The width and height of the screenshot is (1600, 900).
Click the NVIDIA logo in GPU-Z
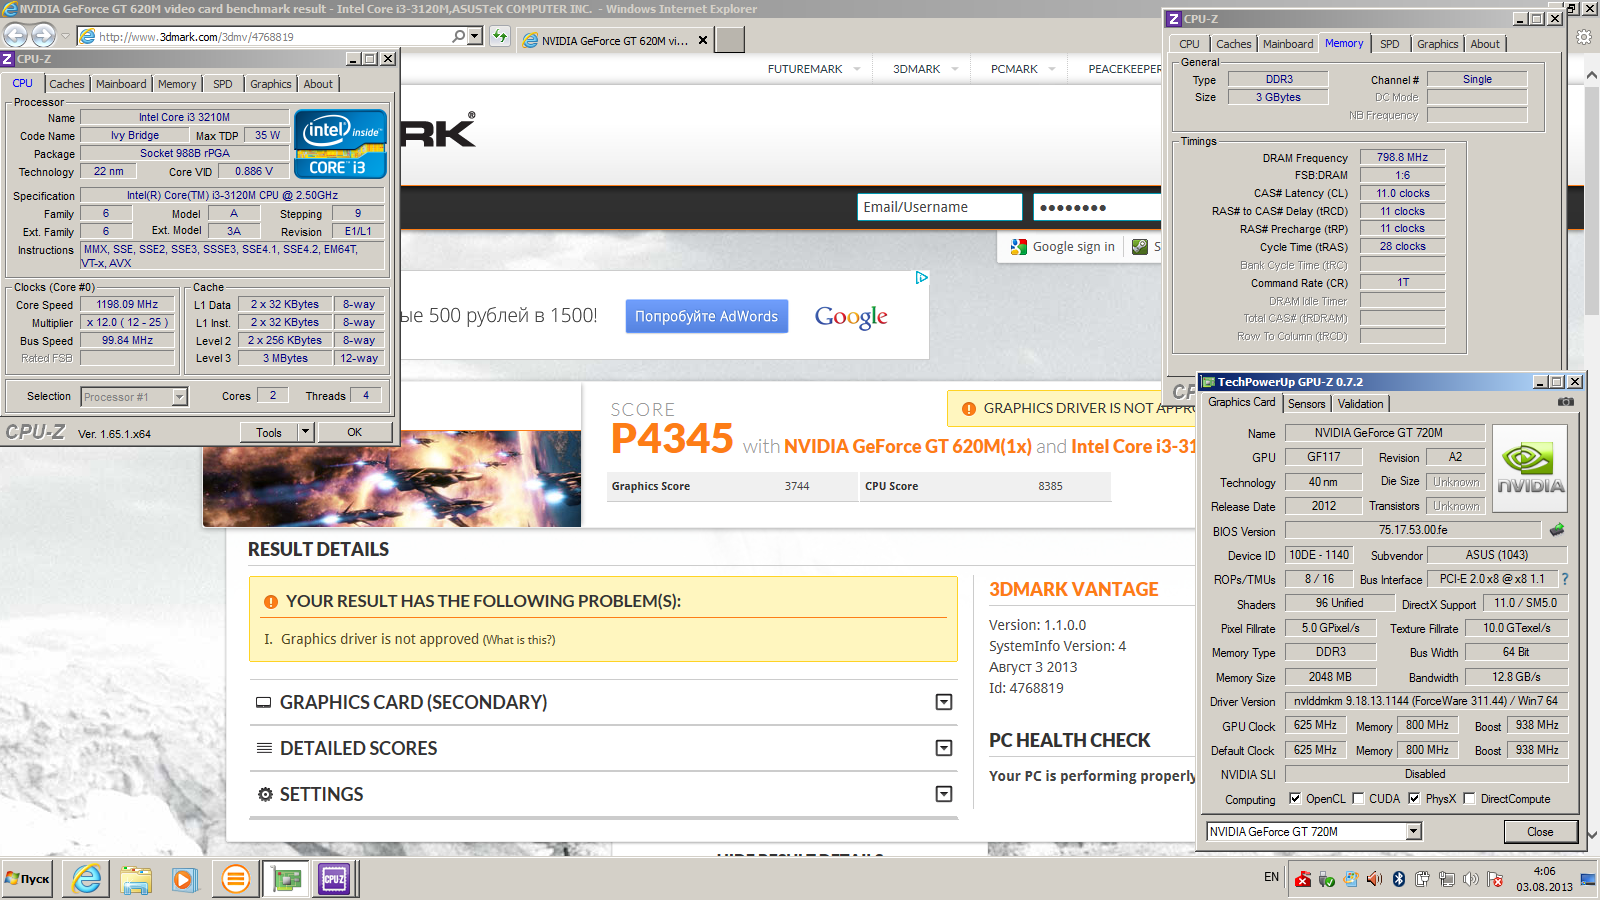[x=1530, y=470]
